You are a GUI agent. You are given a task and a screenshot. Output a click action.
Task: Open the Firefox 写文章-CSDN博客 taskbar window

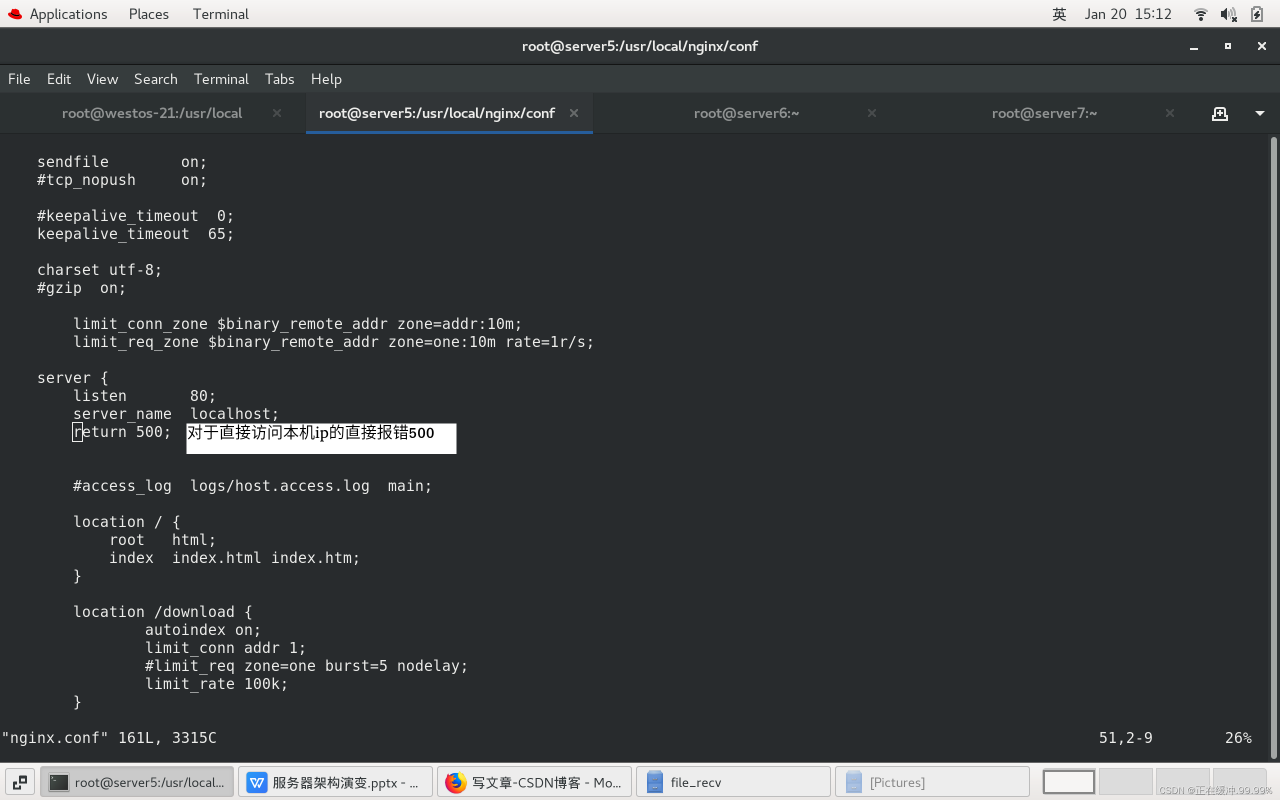point(534,782)
